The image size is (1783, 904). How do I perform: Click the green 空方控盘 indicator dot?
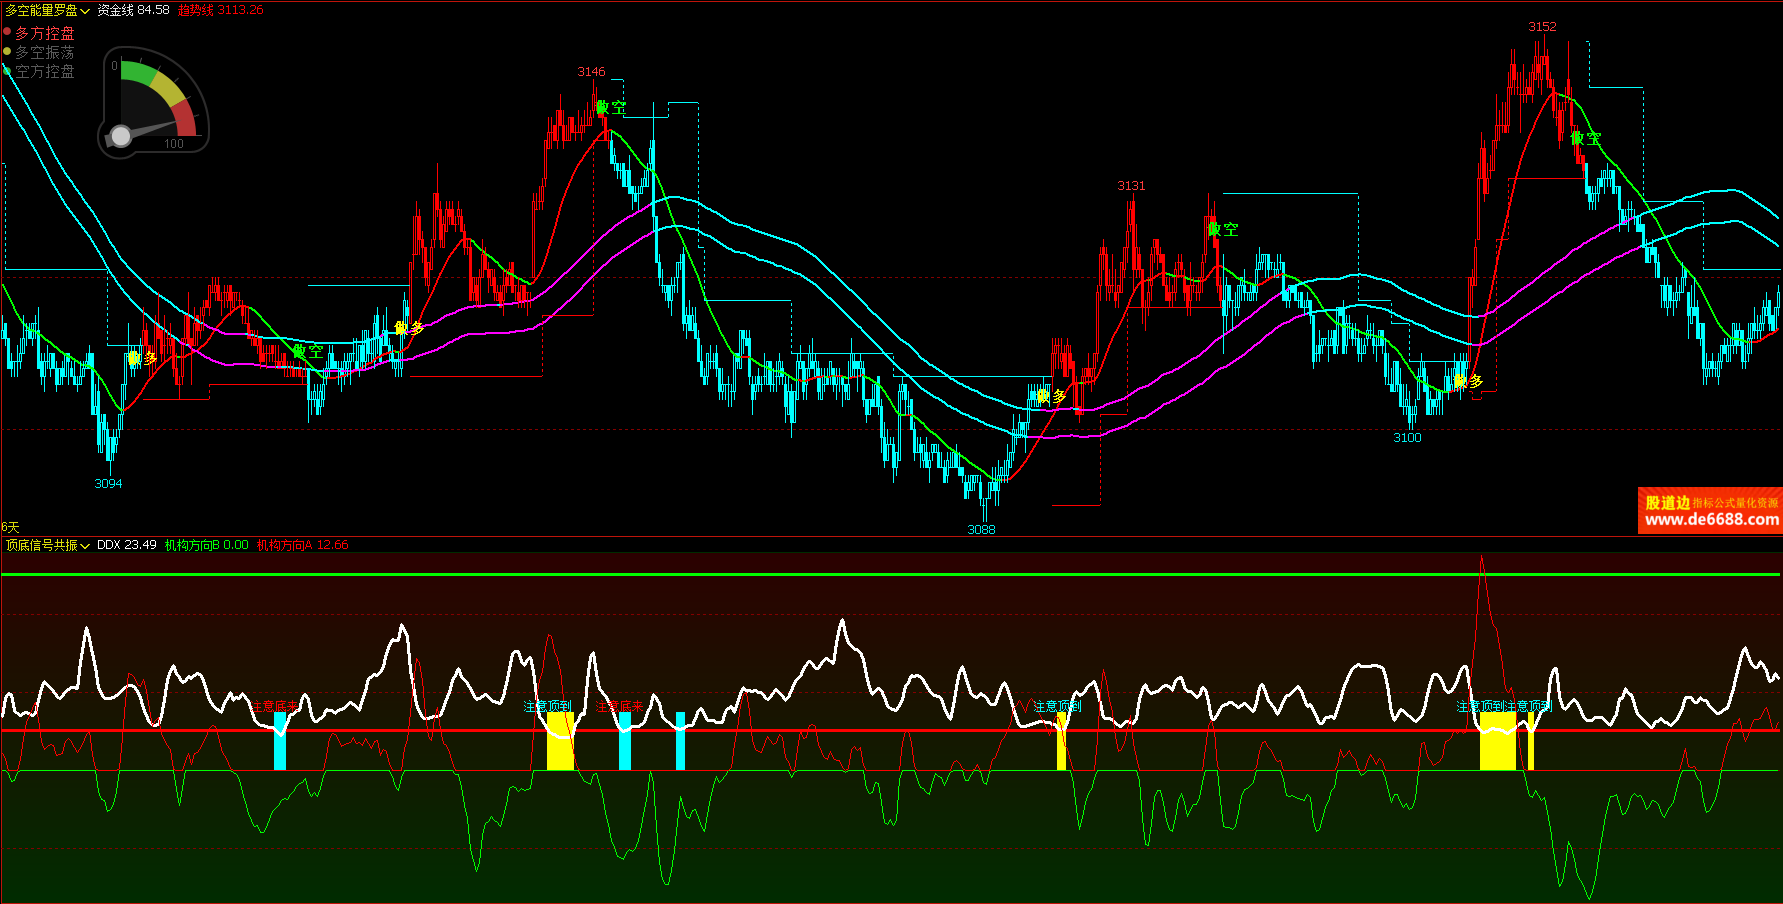[7, 70]
